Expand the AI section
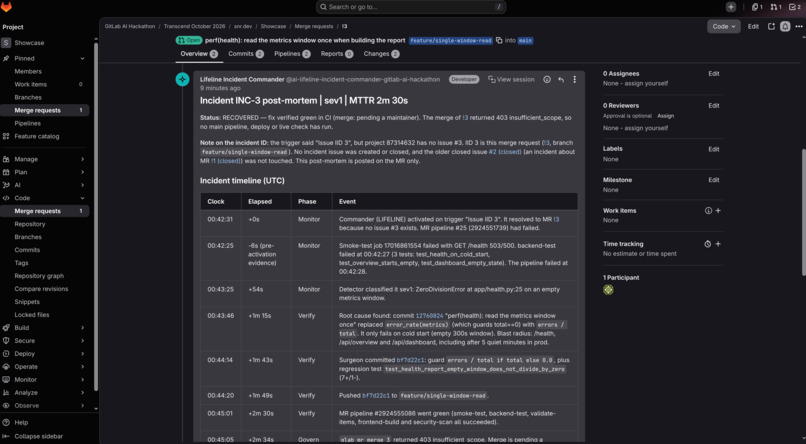The image size is (806, 444). coord(45,185)
